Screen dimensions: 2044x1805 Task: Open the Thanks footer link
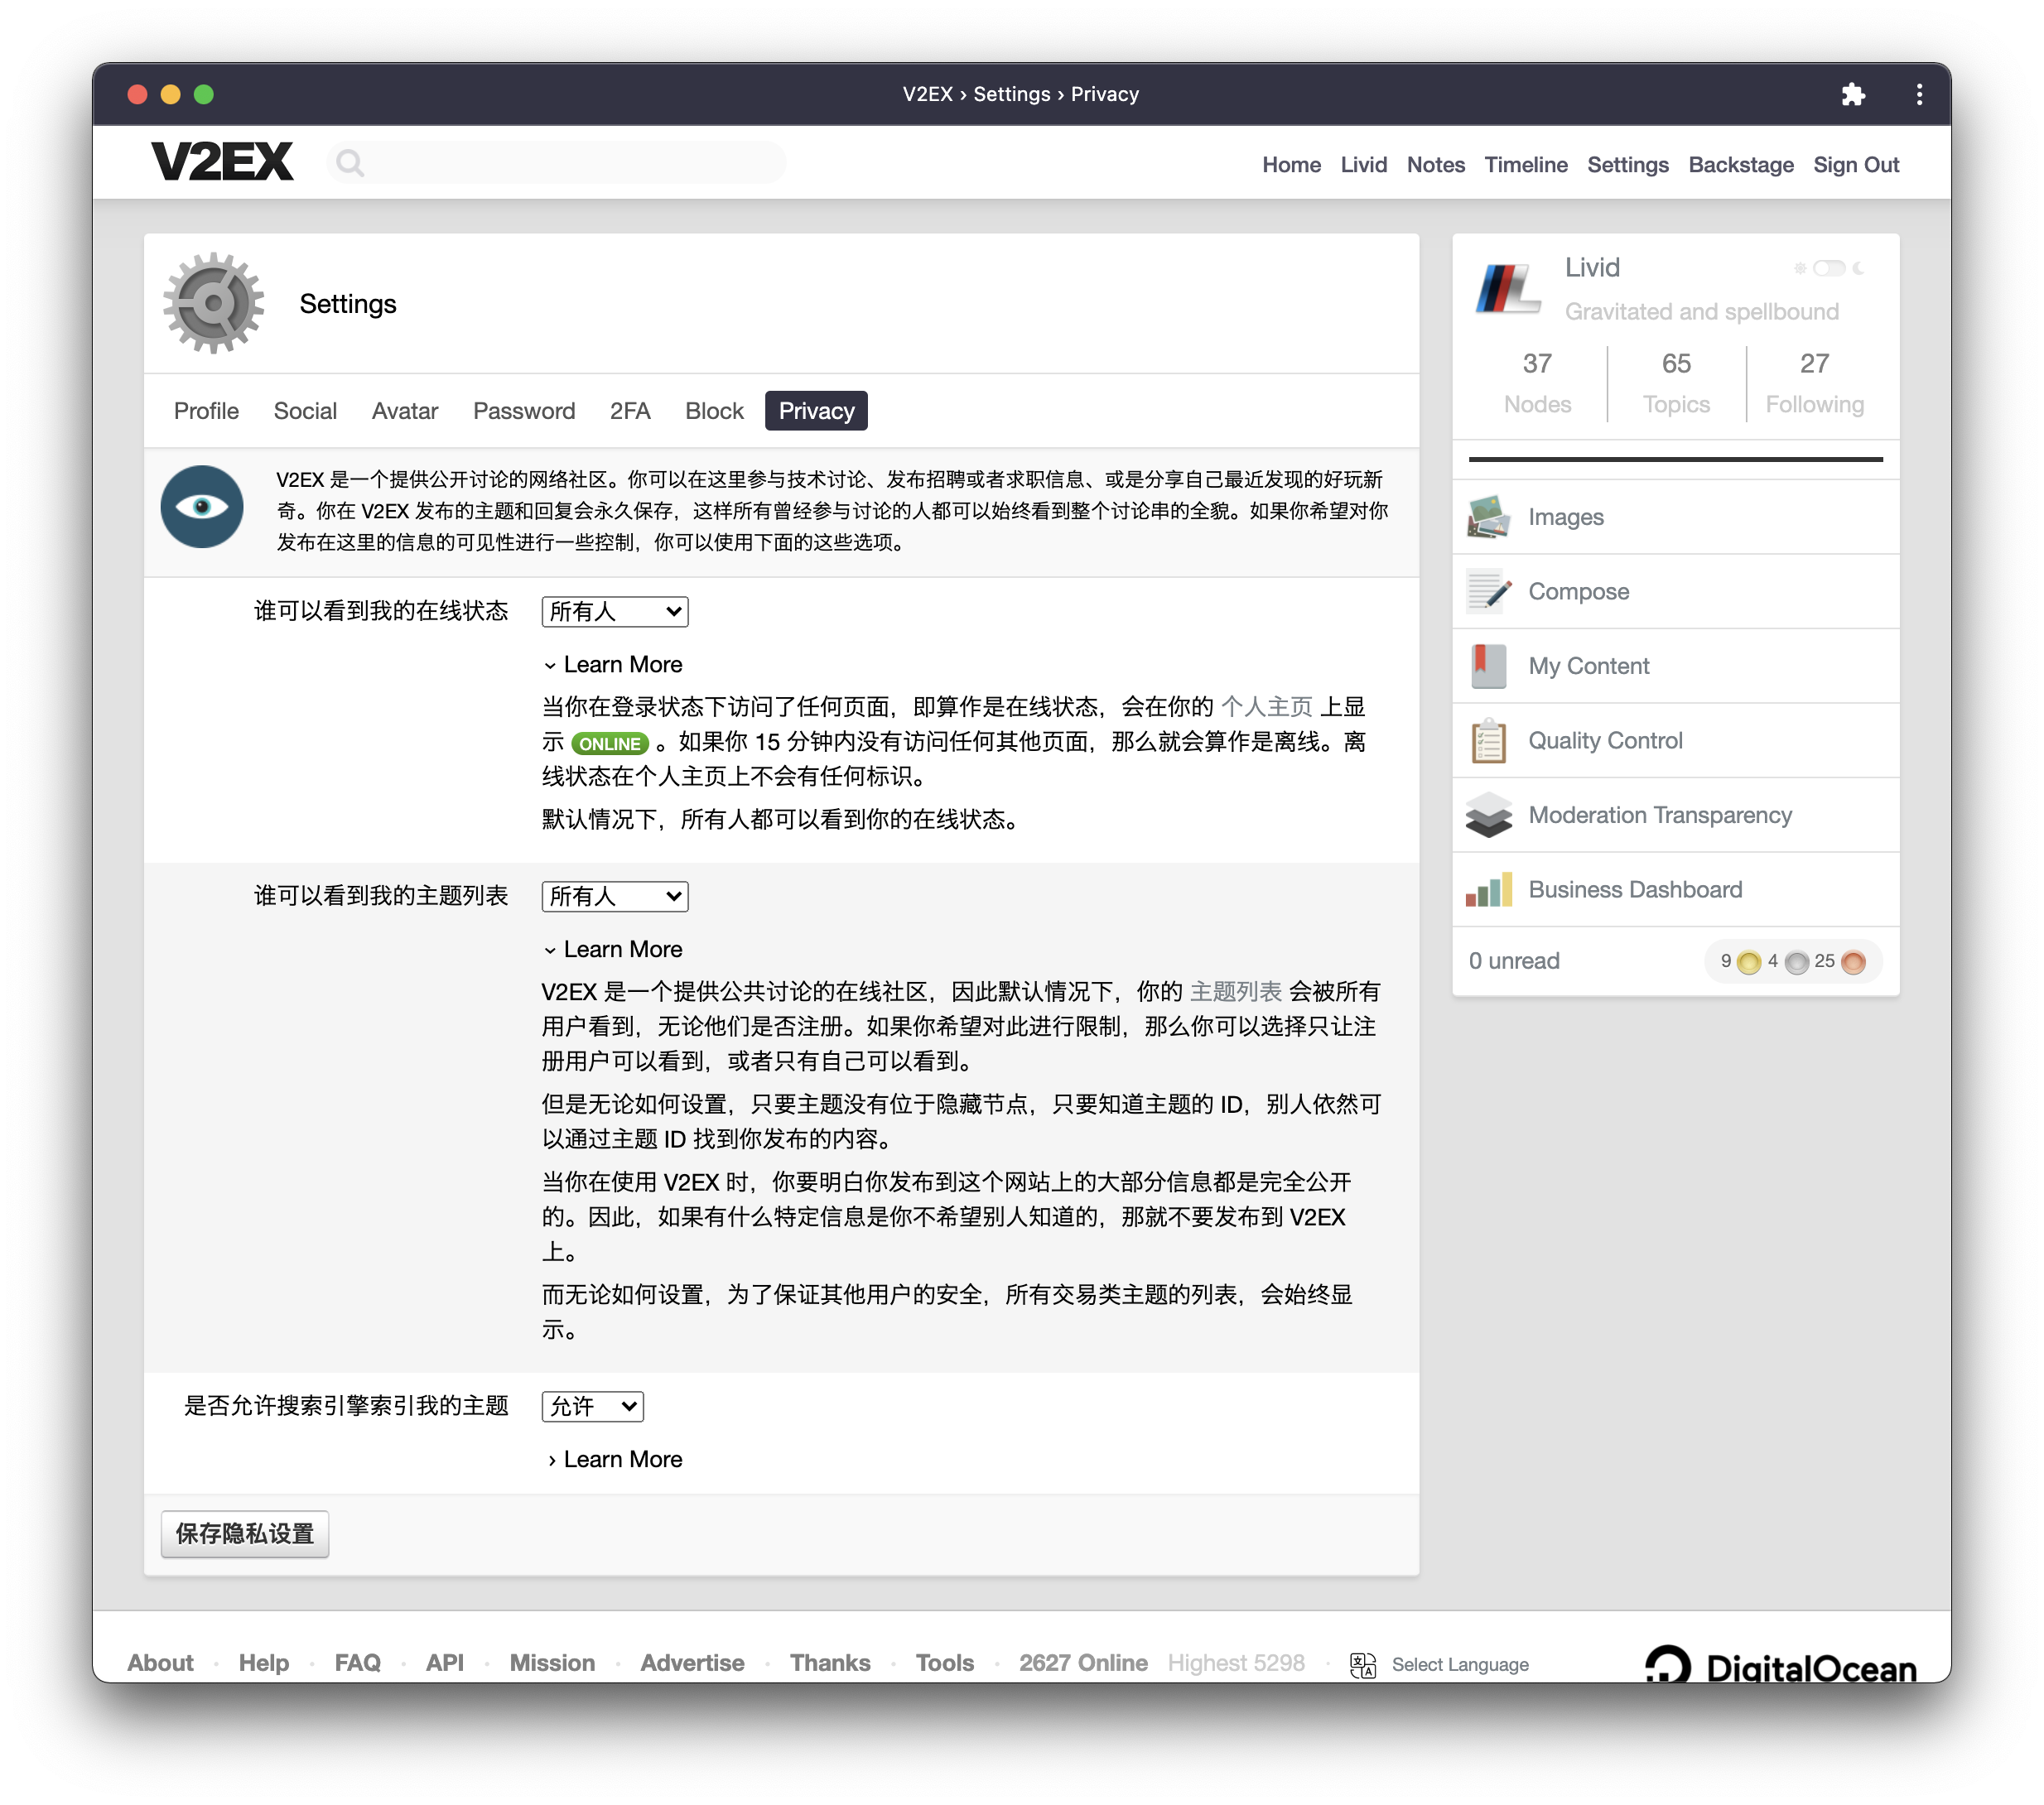point(830,1663)
